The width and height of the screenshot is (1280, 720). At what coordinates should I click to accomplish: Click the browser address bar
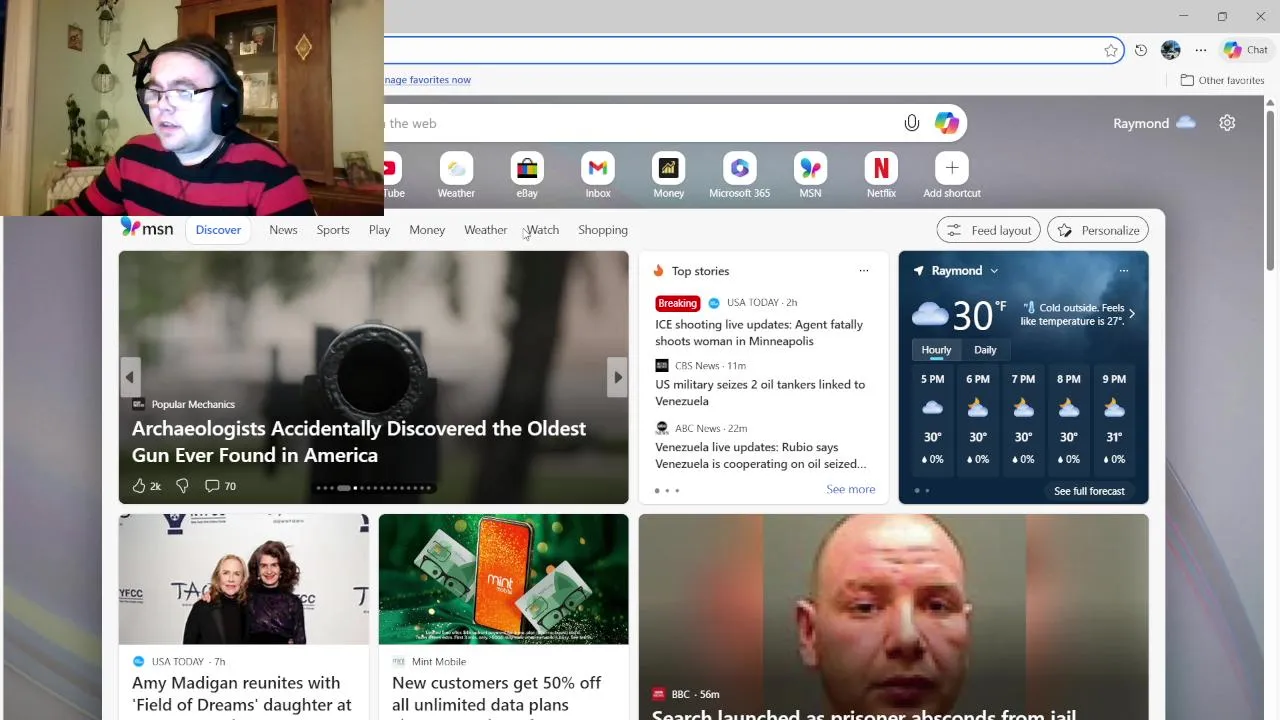point(740,50)
